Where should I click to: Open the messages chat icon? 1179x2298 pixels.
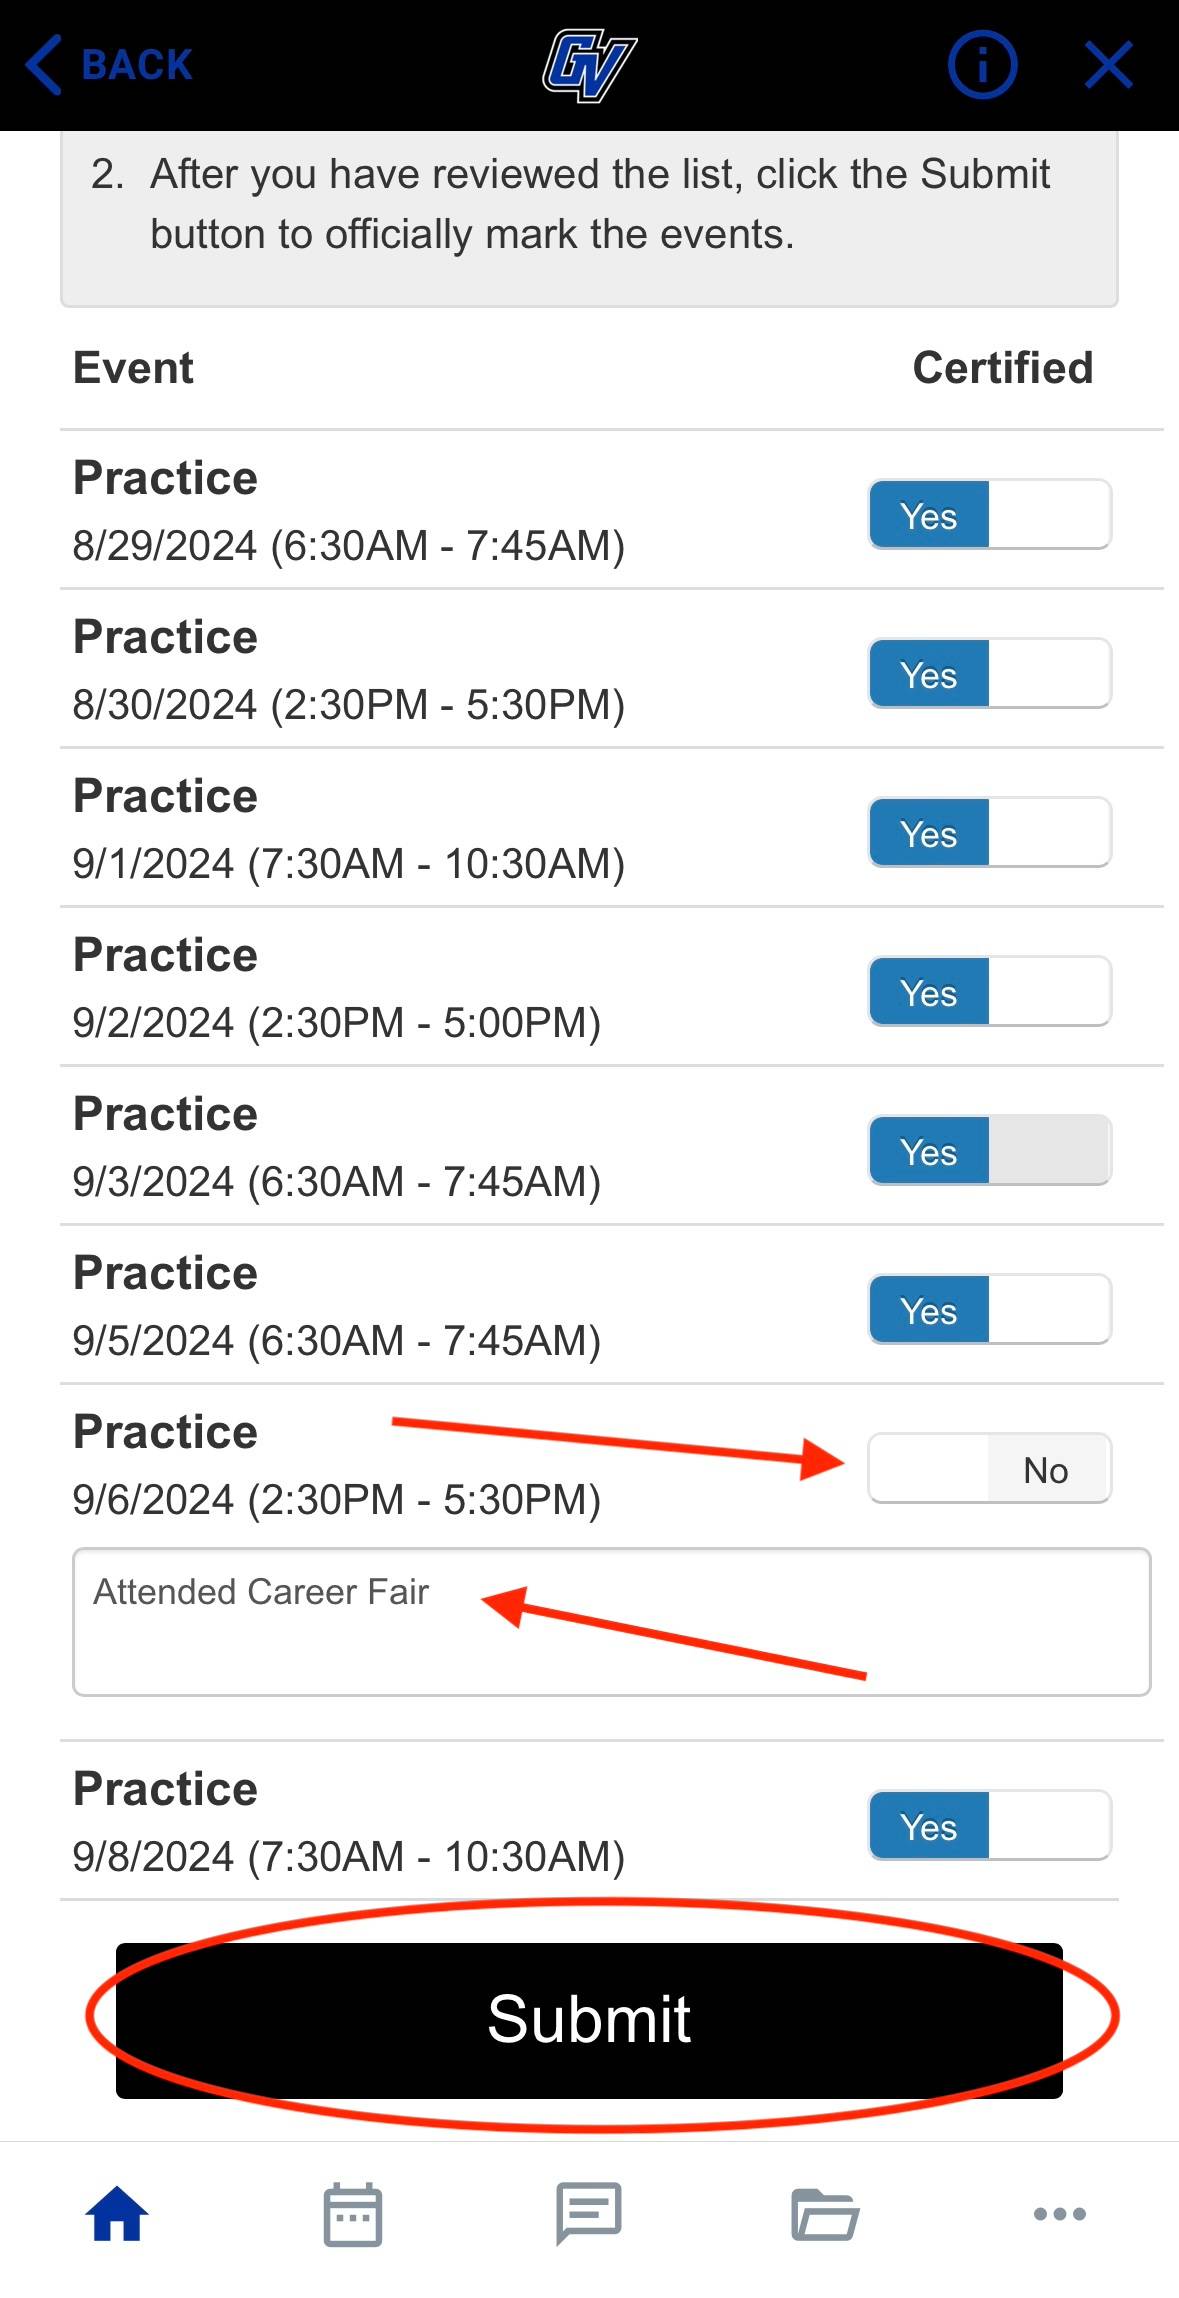click(x=589, y=2214)
